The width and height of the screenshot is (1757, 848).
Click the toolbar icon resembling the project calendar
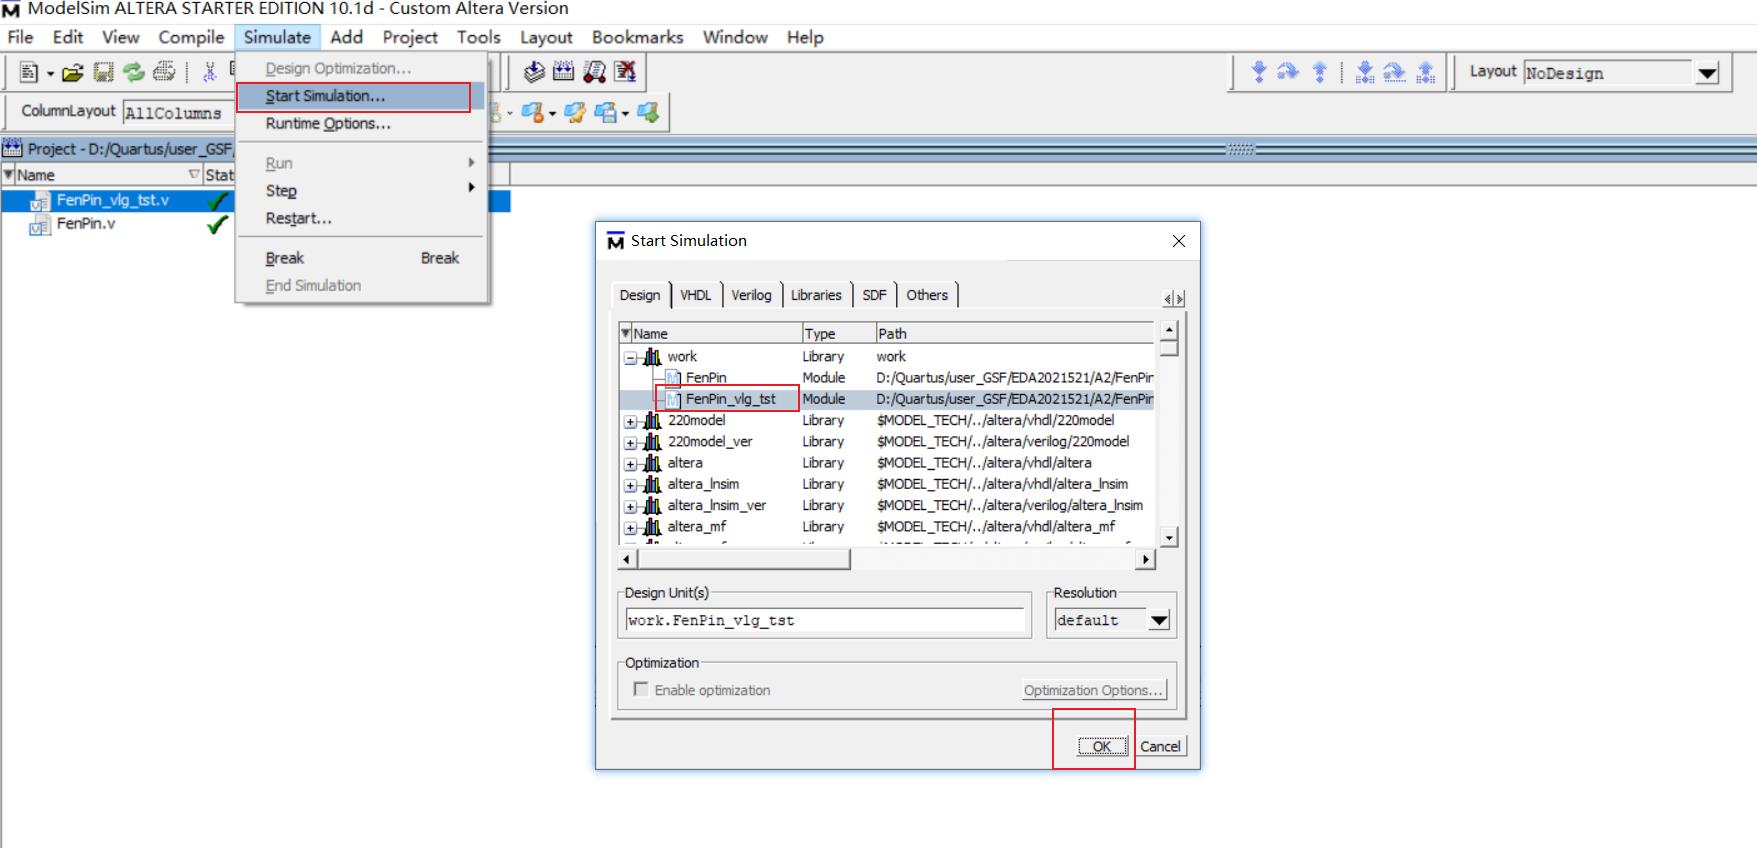(x=564, y=71)
